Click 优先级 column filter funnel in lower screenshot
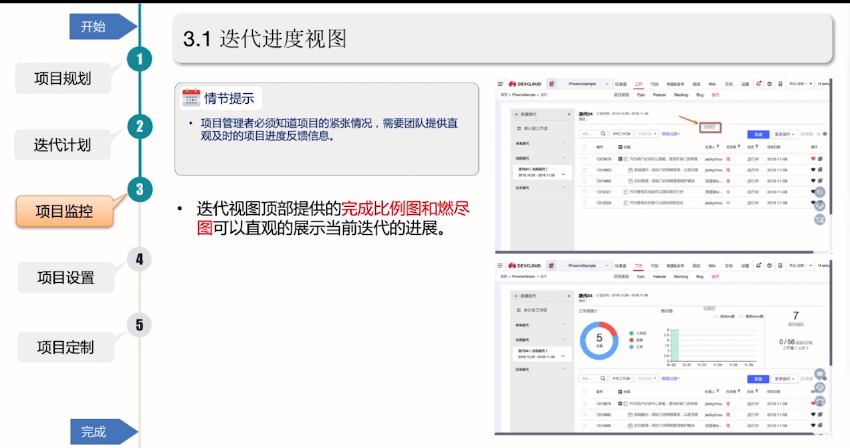The height and width of the screenshot is (448, 850). tap(739, 391)
